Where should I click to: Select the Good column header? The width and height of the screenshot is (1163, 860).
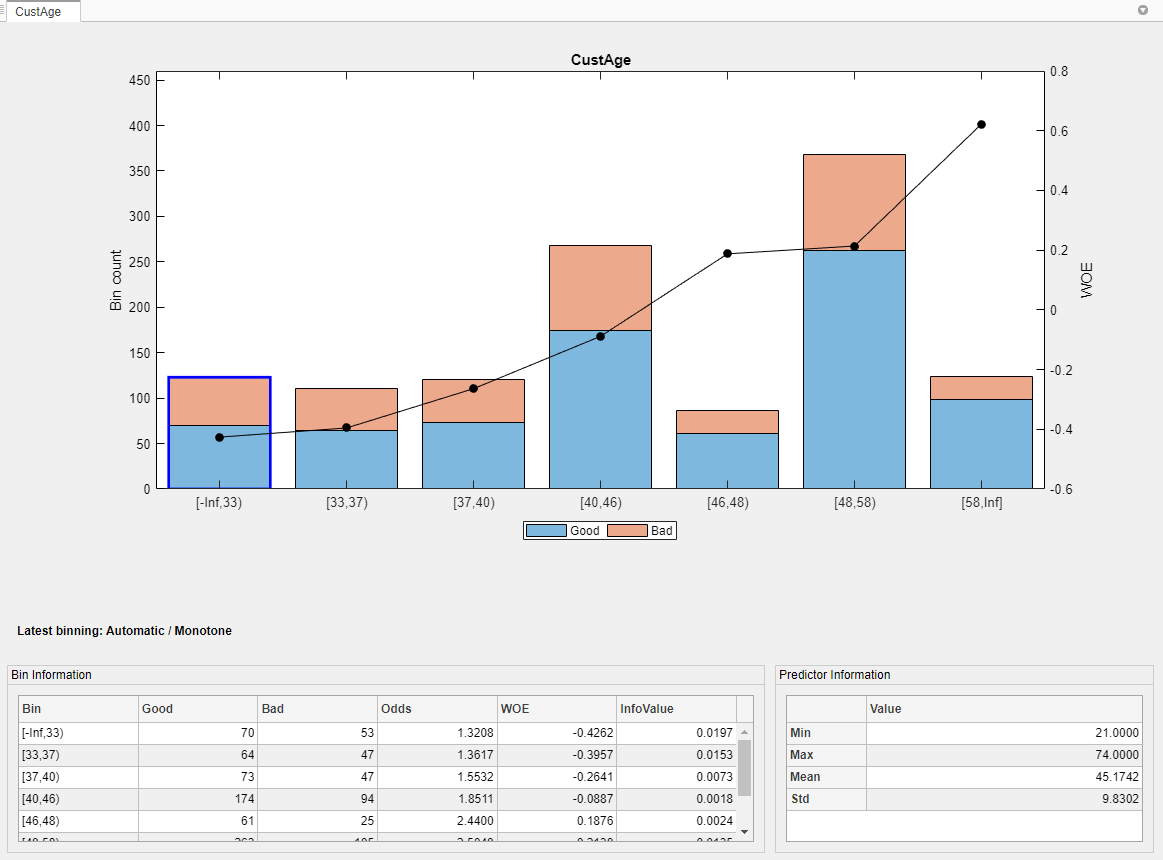coord(160,708)
